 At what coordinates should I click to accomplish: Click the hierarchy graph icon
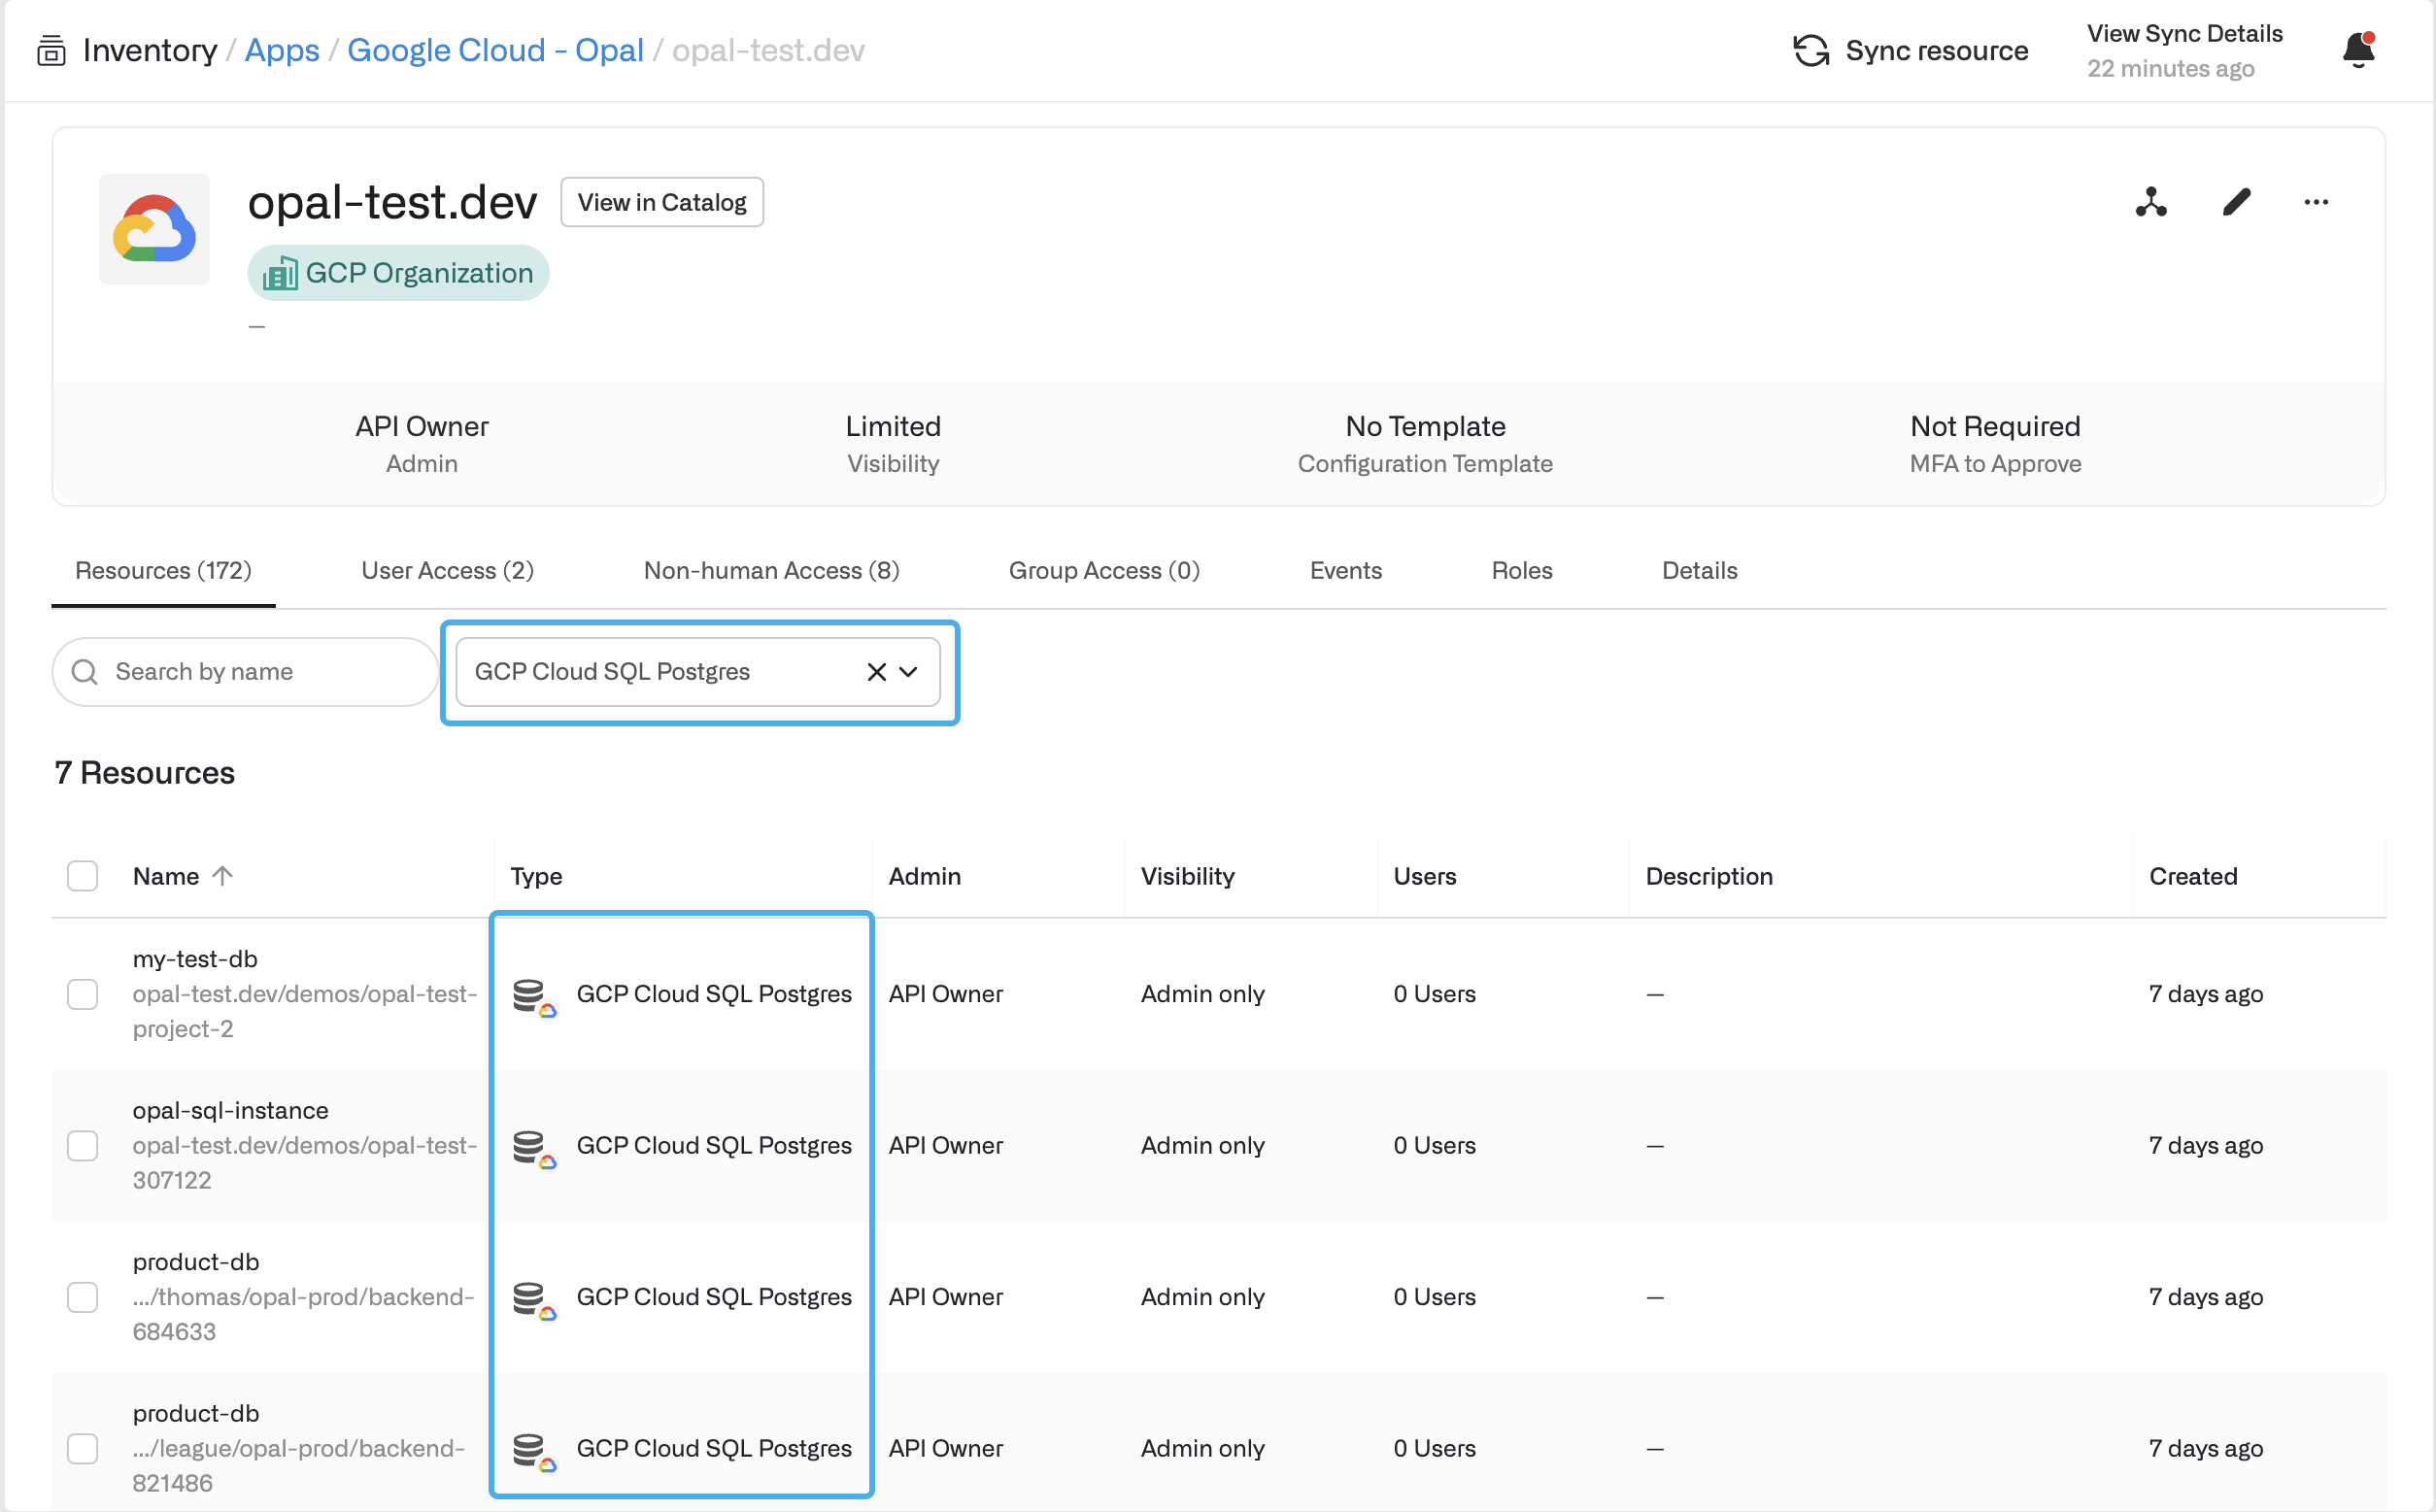click(x=2150, y=202)
